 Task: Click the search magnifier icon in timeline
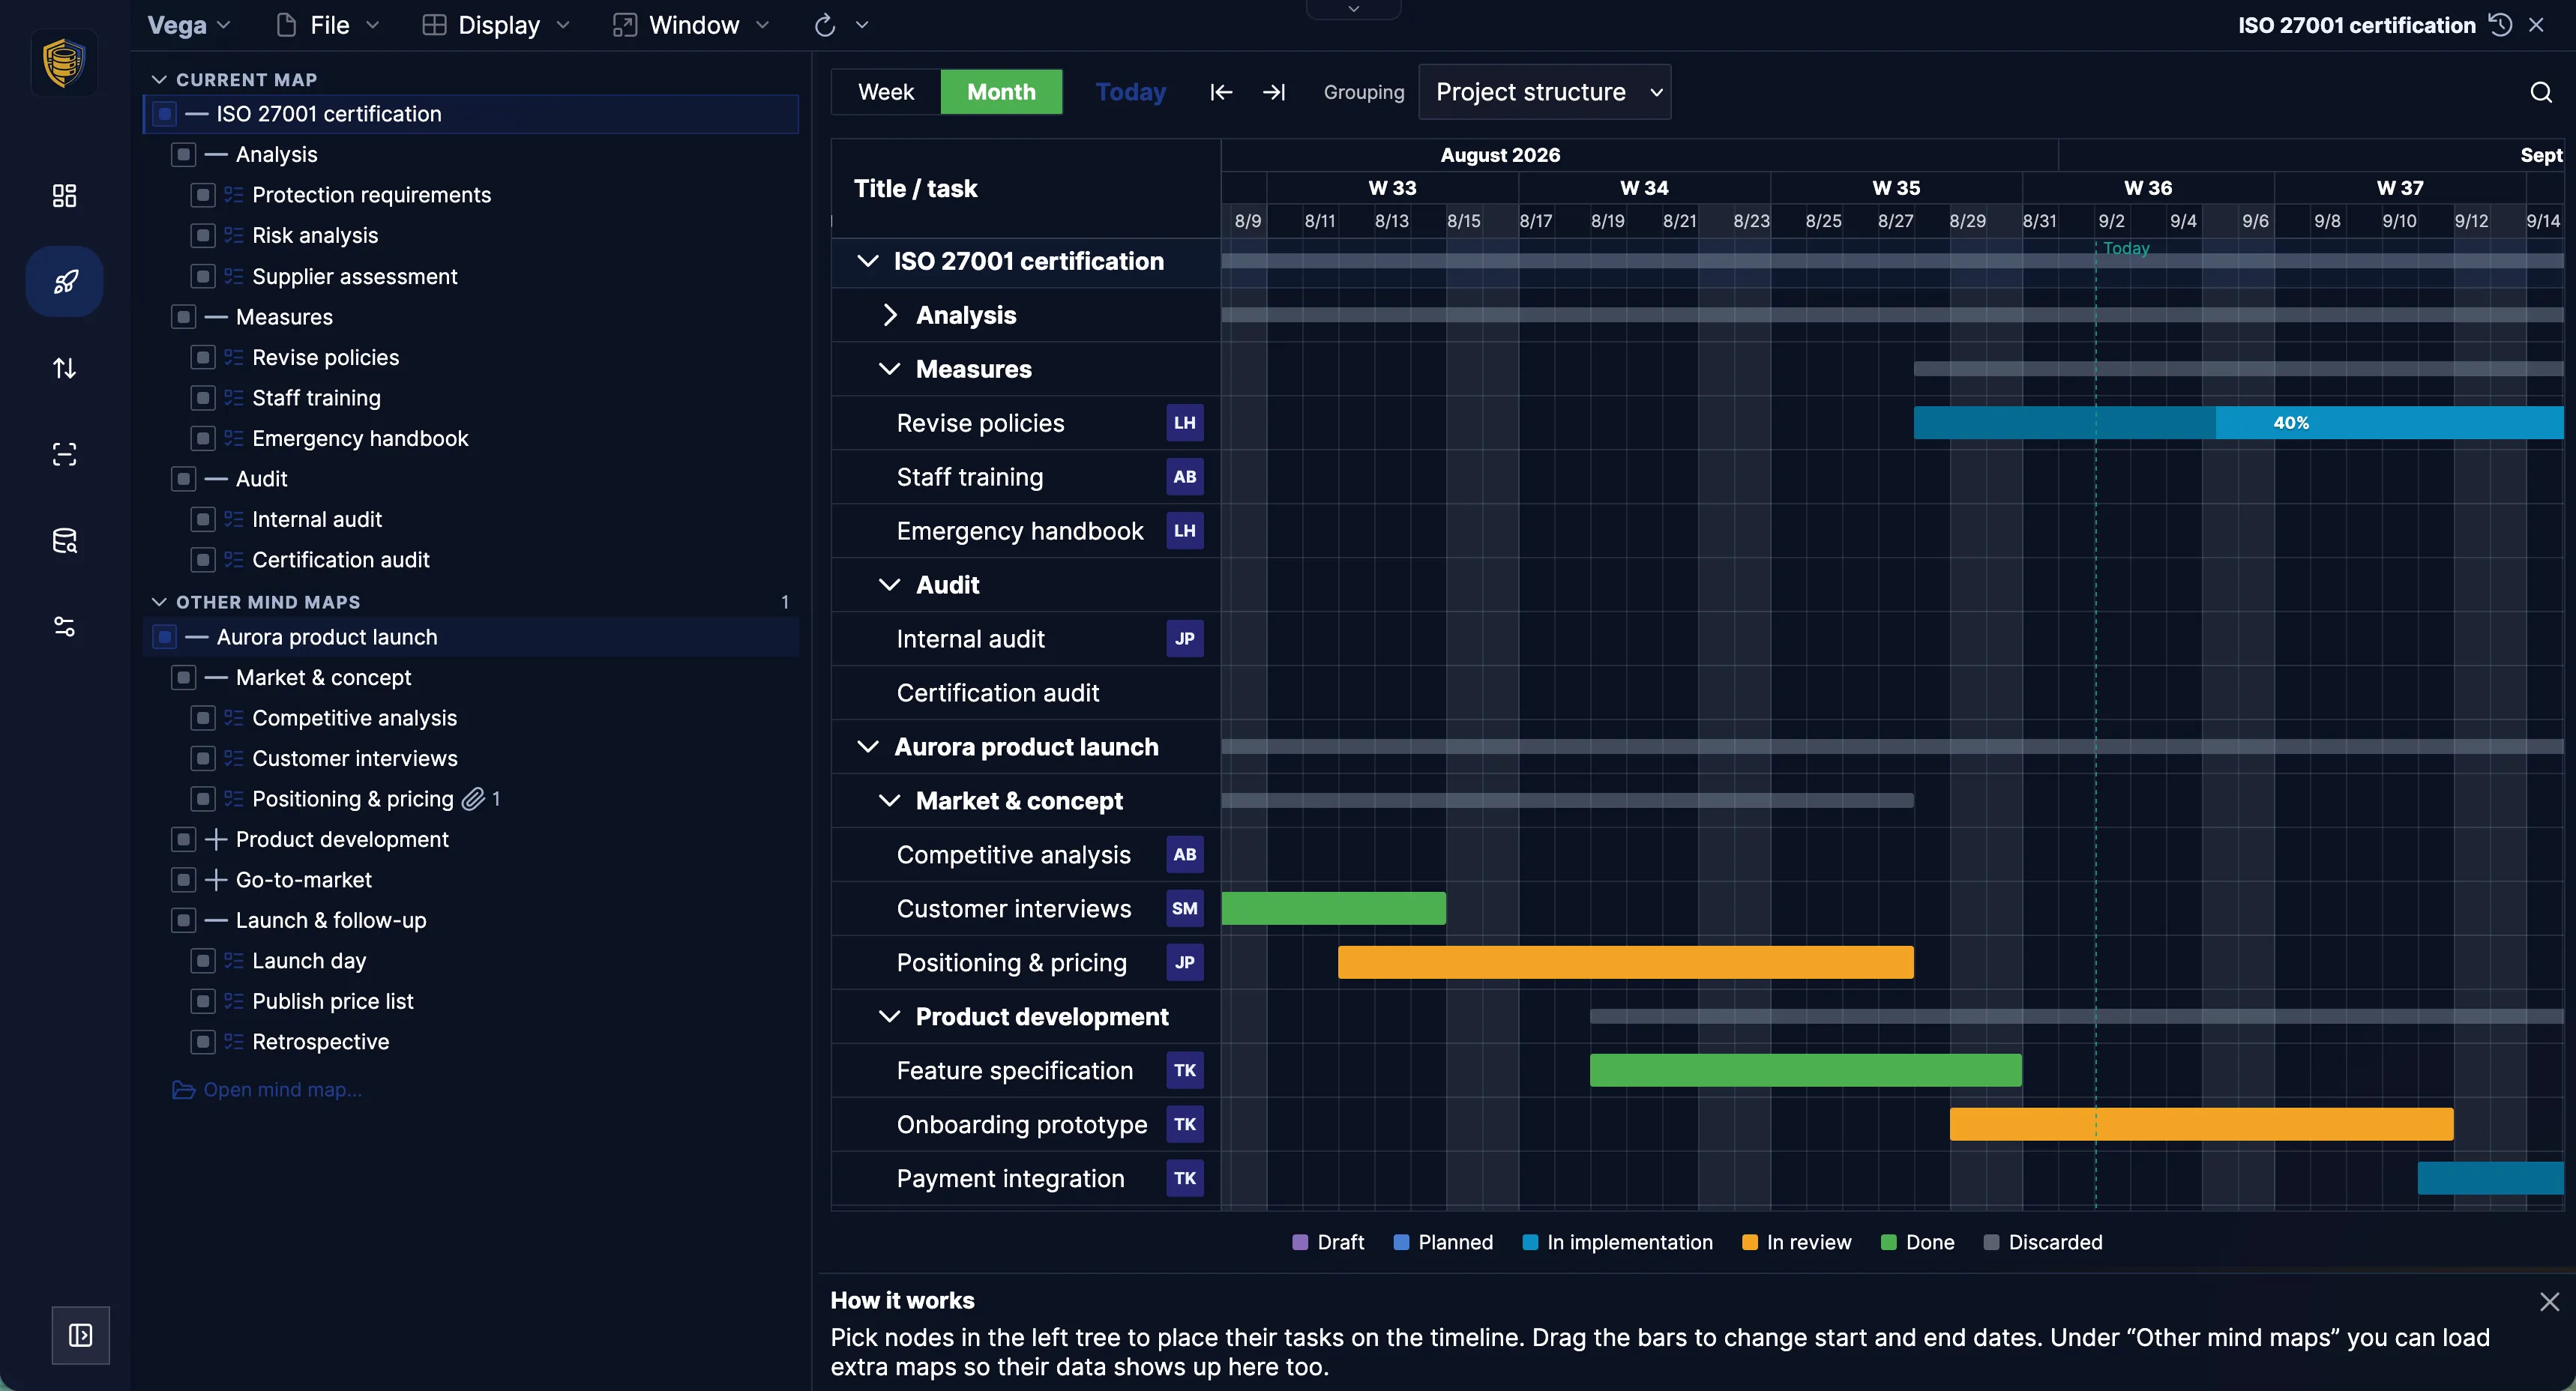click(x=2541, y=92)
